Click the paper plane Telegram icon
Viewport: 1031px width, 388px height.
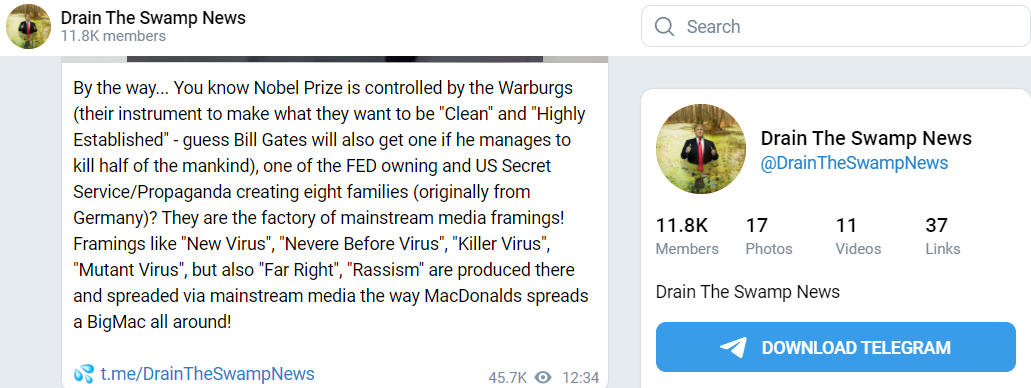[x=733, y=347]
